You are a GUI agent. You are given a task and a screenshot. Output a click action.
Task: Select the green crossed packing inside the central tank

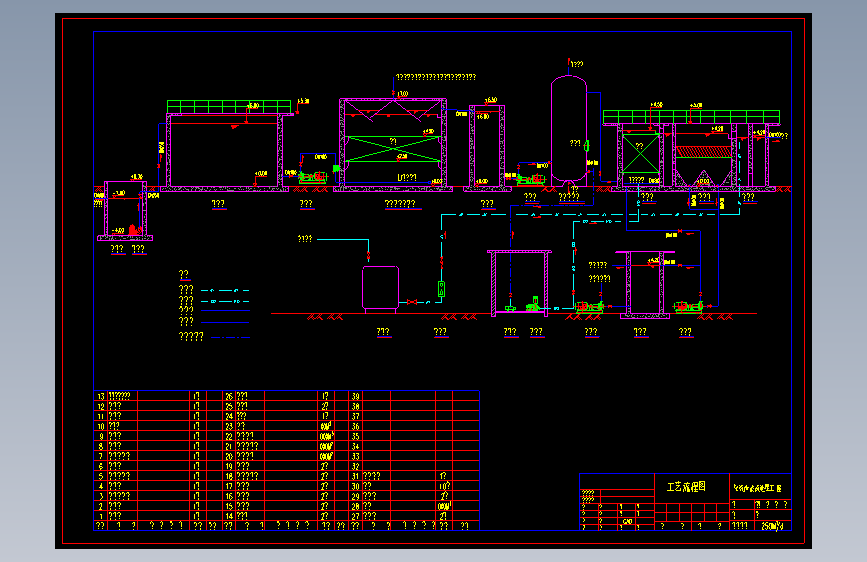click(393, 149)
